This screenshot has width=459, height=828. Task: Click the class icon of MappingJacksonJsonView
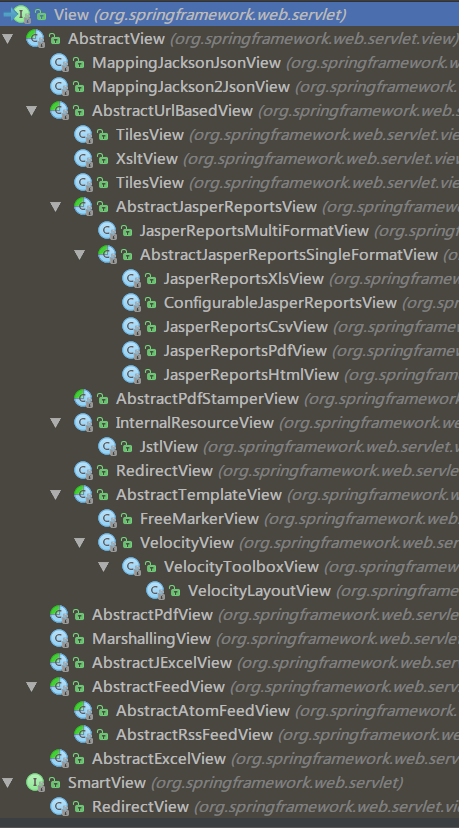click(x=59, y=63)
